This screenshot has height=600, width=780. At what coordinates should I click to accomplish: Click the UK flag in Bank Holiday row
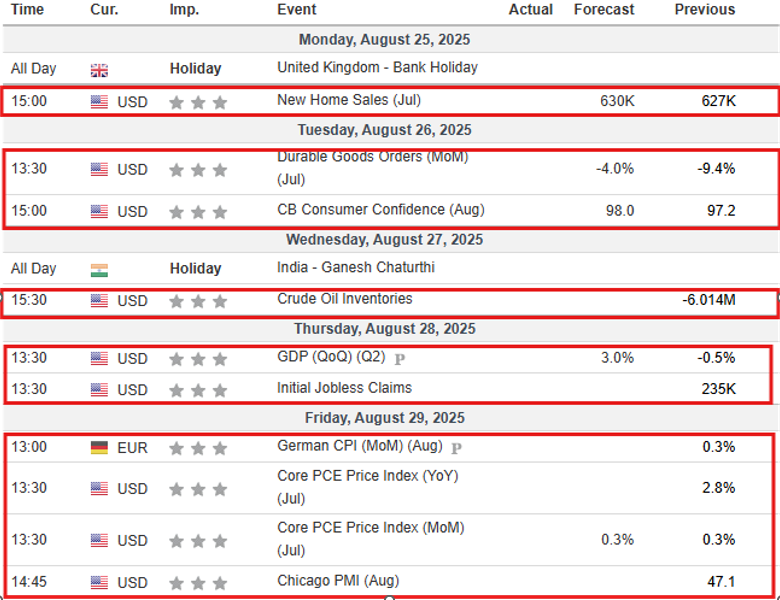99,70
